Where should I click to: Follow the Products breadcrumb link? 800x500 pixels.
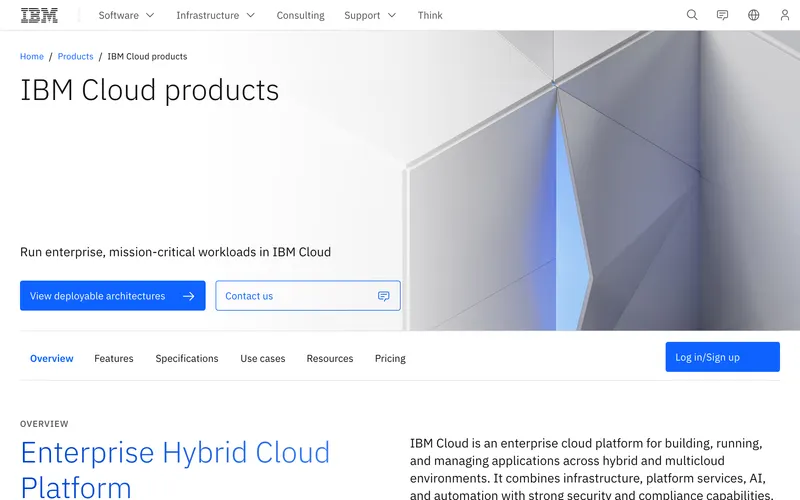coord(76,56)
